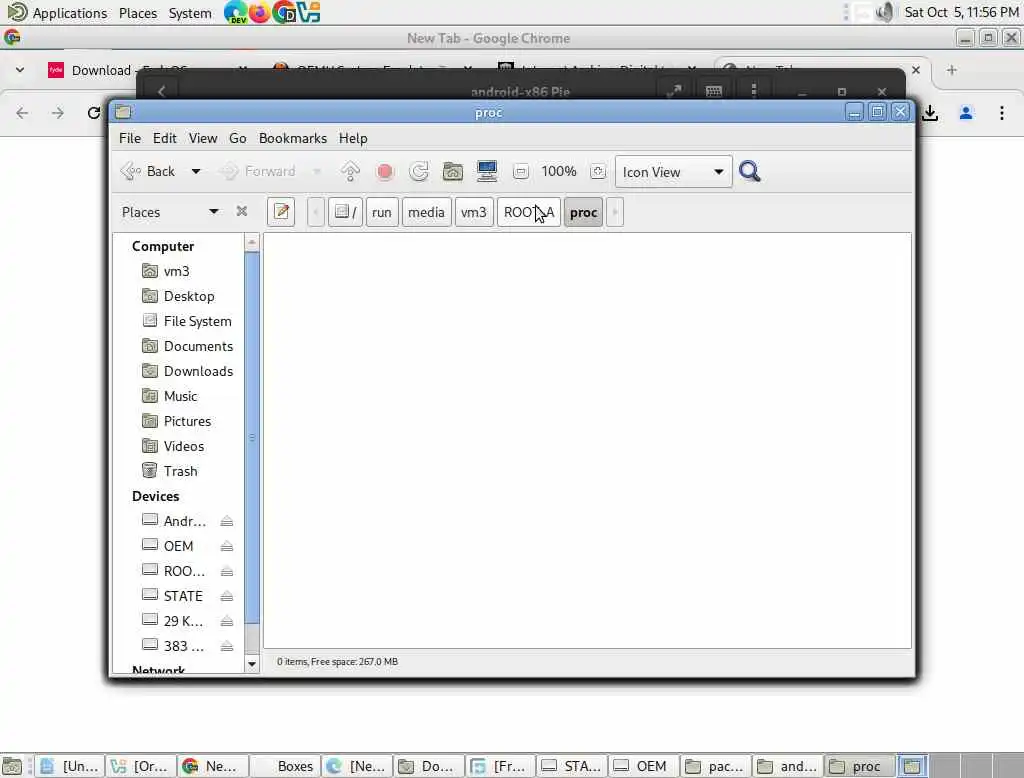Close the sidebar pane
Viewport: 1024px width, 778px height.
(x=242, y=211)
